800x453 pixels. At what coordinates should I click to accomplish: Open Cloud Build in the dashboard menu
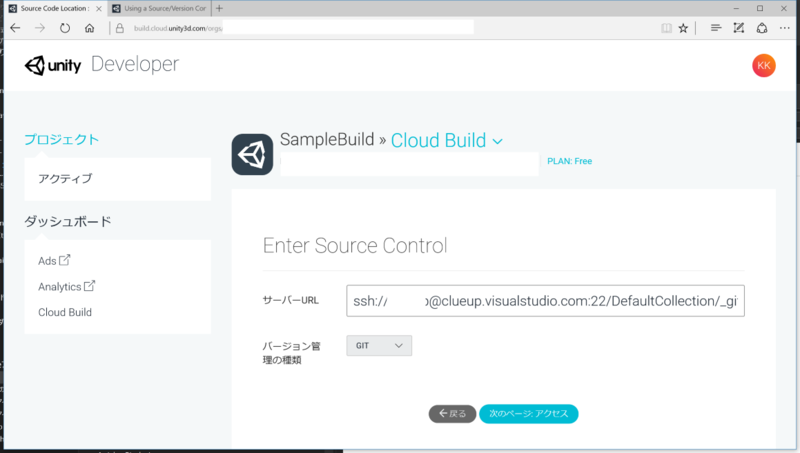[65, 312]
